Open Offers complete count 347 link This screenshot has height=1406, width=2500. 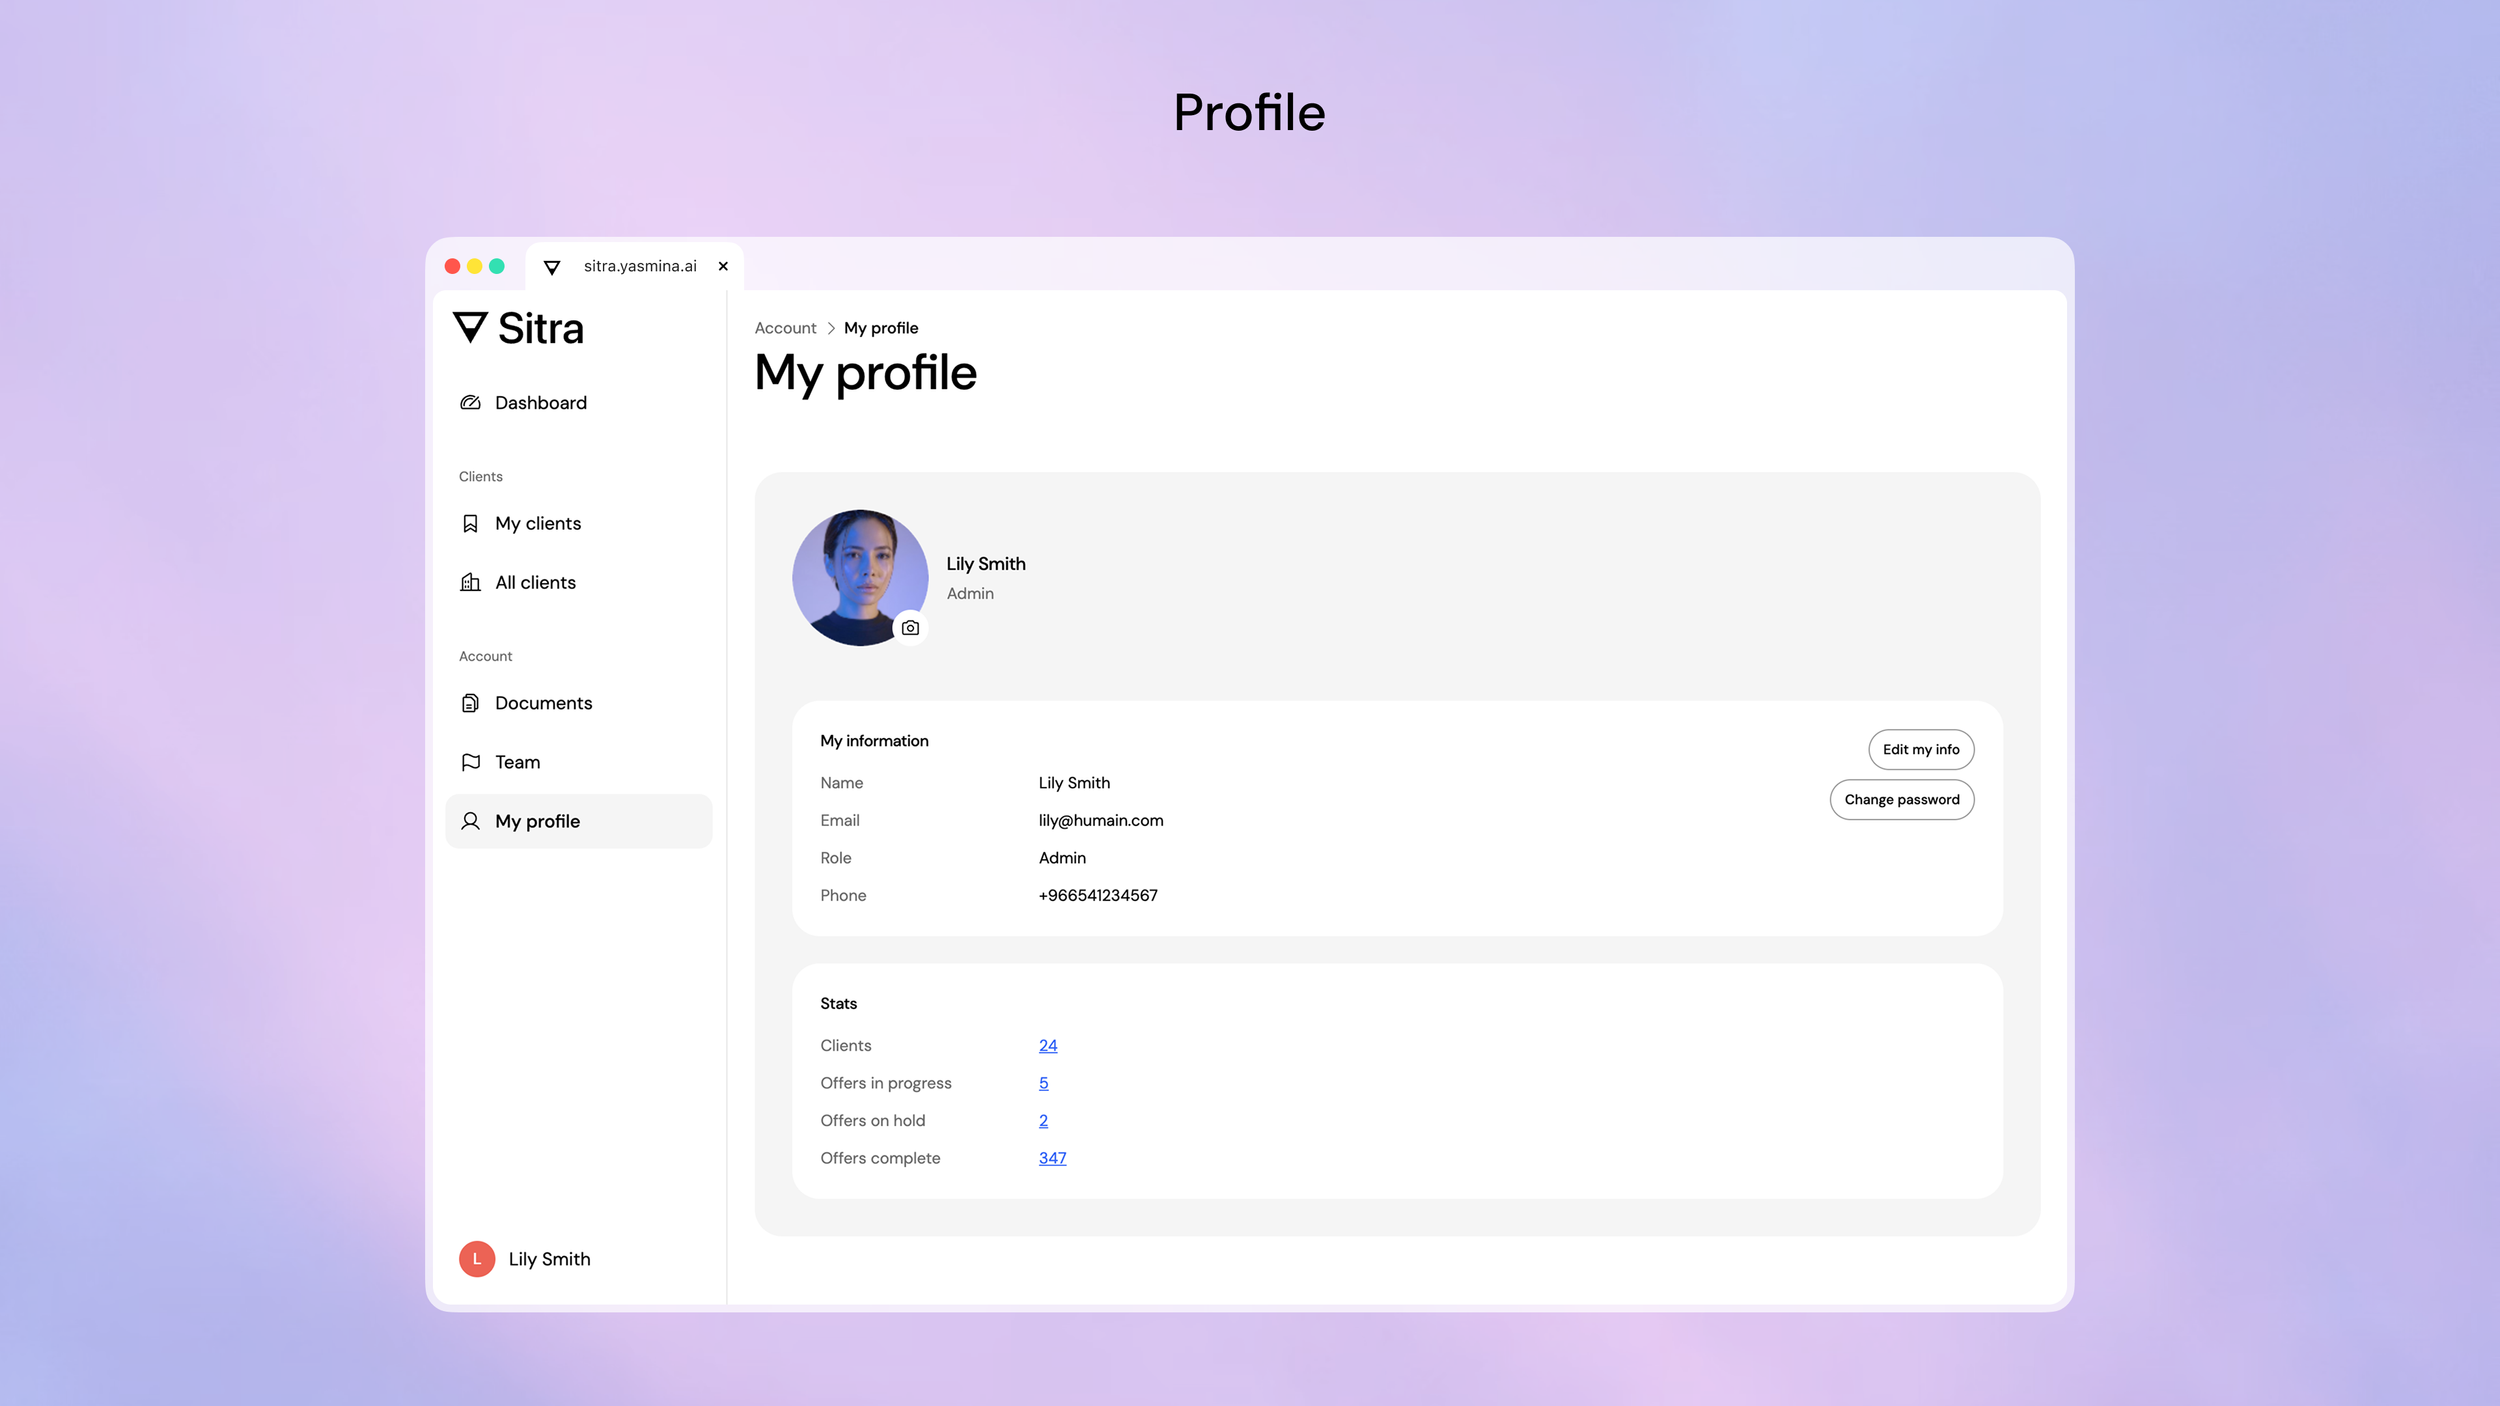click(x=1052, y=1158)
